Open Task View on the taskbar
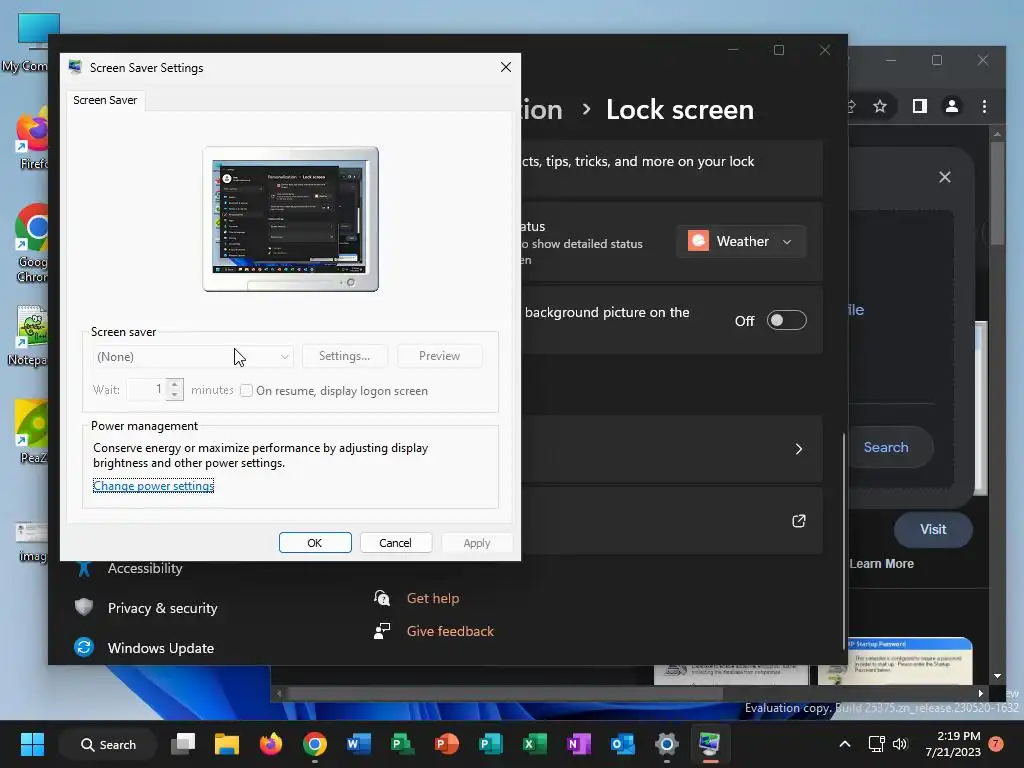Screen dimensions: 1024x768 (183, 744)
